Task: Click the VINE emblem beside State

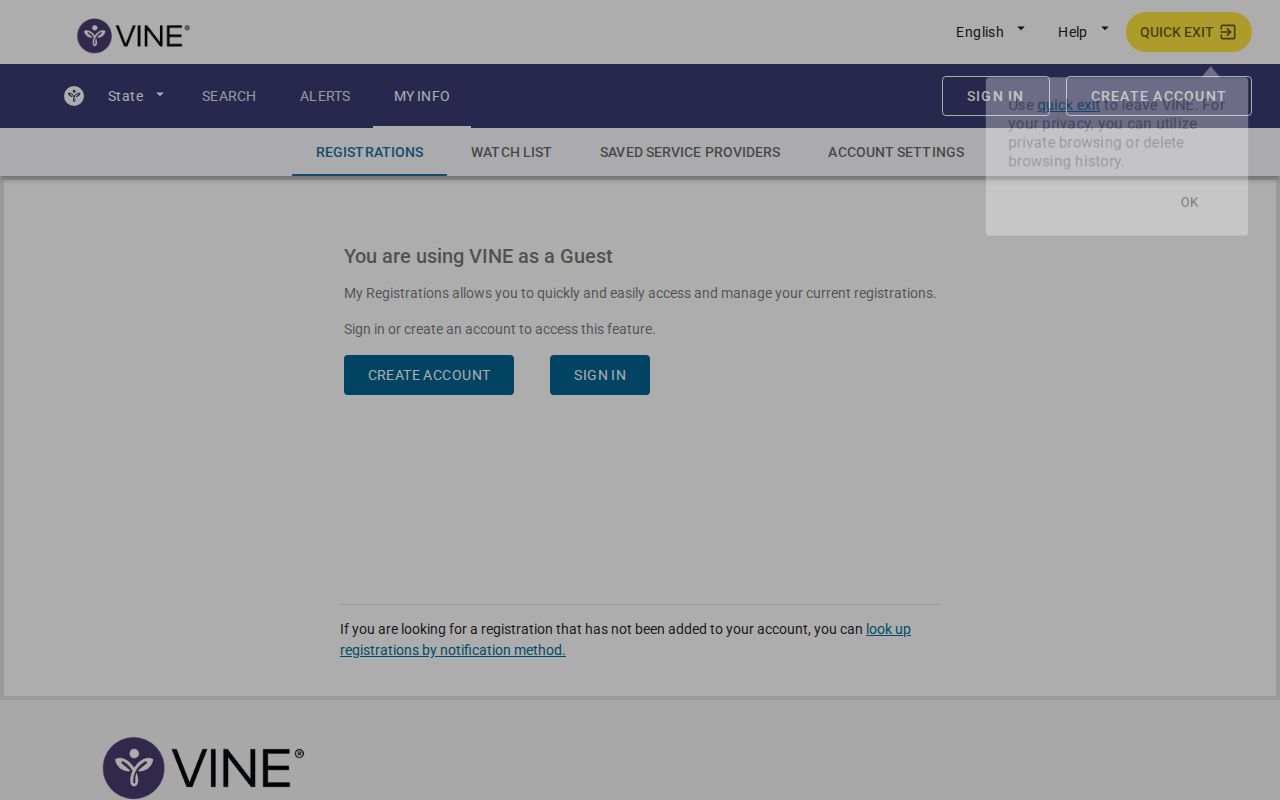Action: (x=74, y=96)
